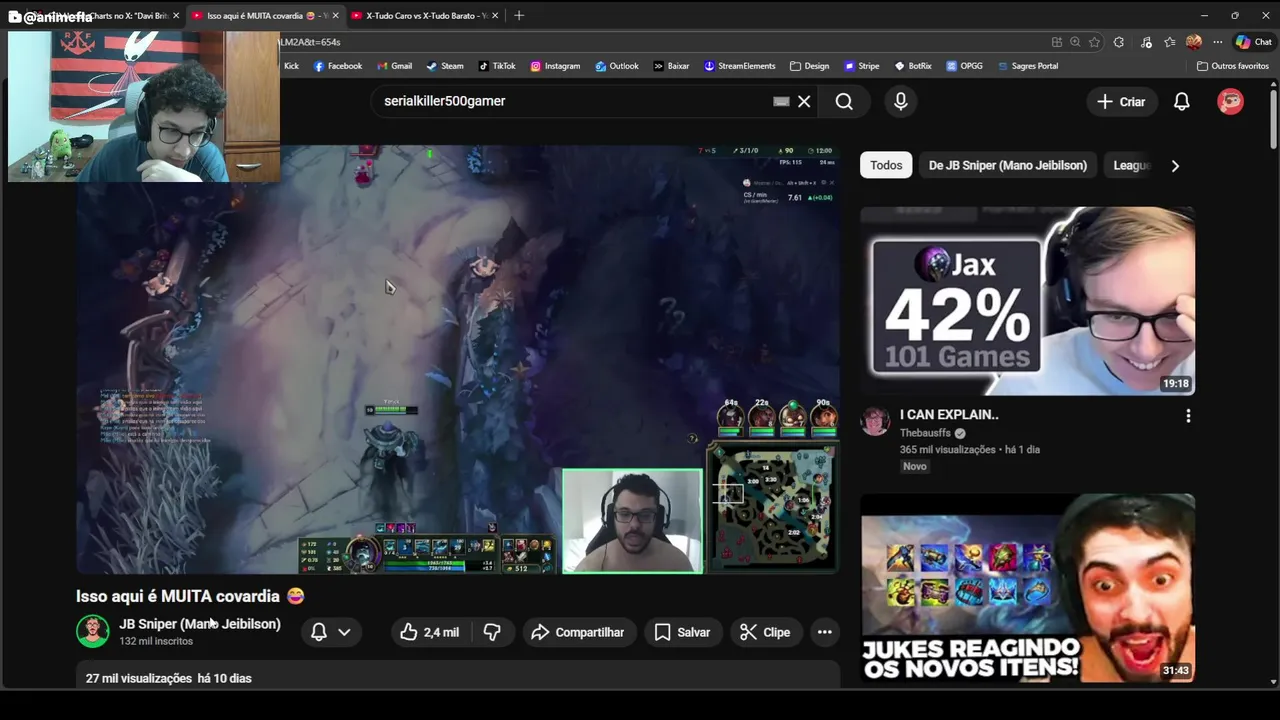Open the on-screen keyboard icon in search
Screen dimensions: 1280x720
[x=782, y=101]
